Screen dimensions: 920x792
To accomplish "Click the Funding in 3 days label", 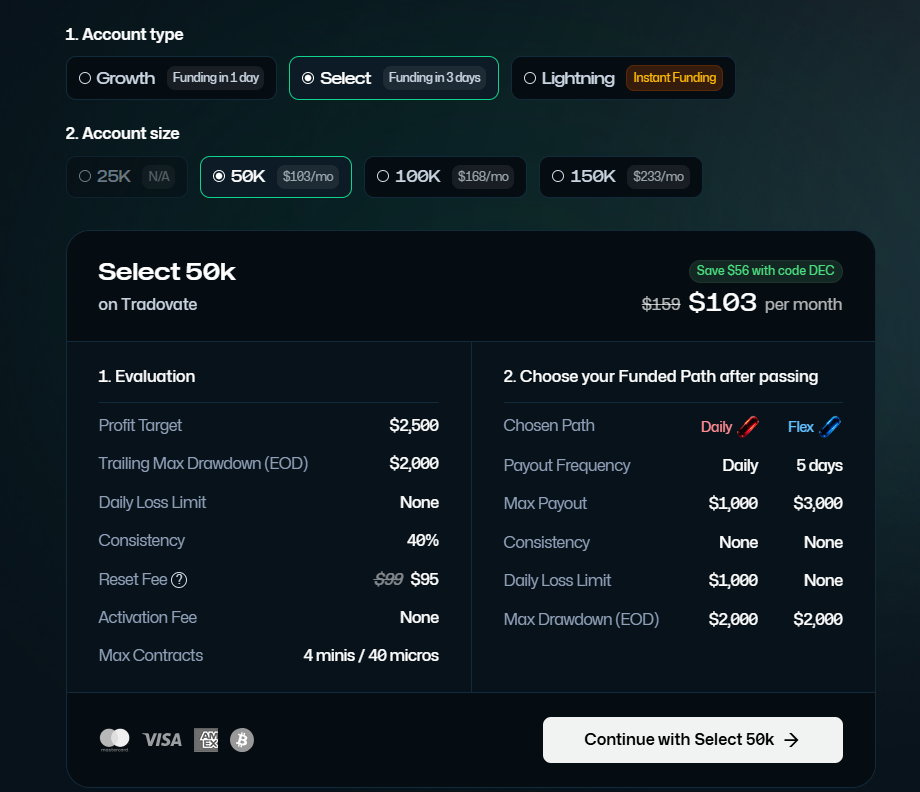I will (437, 77).
